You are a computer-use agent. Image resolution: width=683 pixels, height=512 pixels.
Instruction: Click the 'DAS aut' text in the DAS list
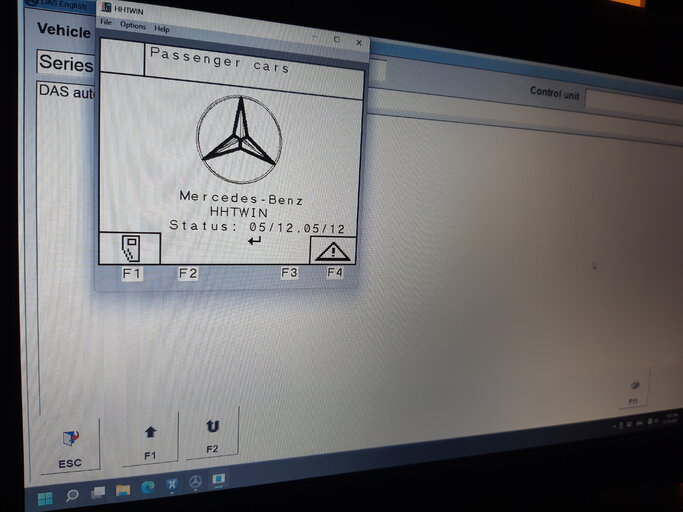[67, 92]
